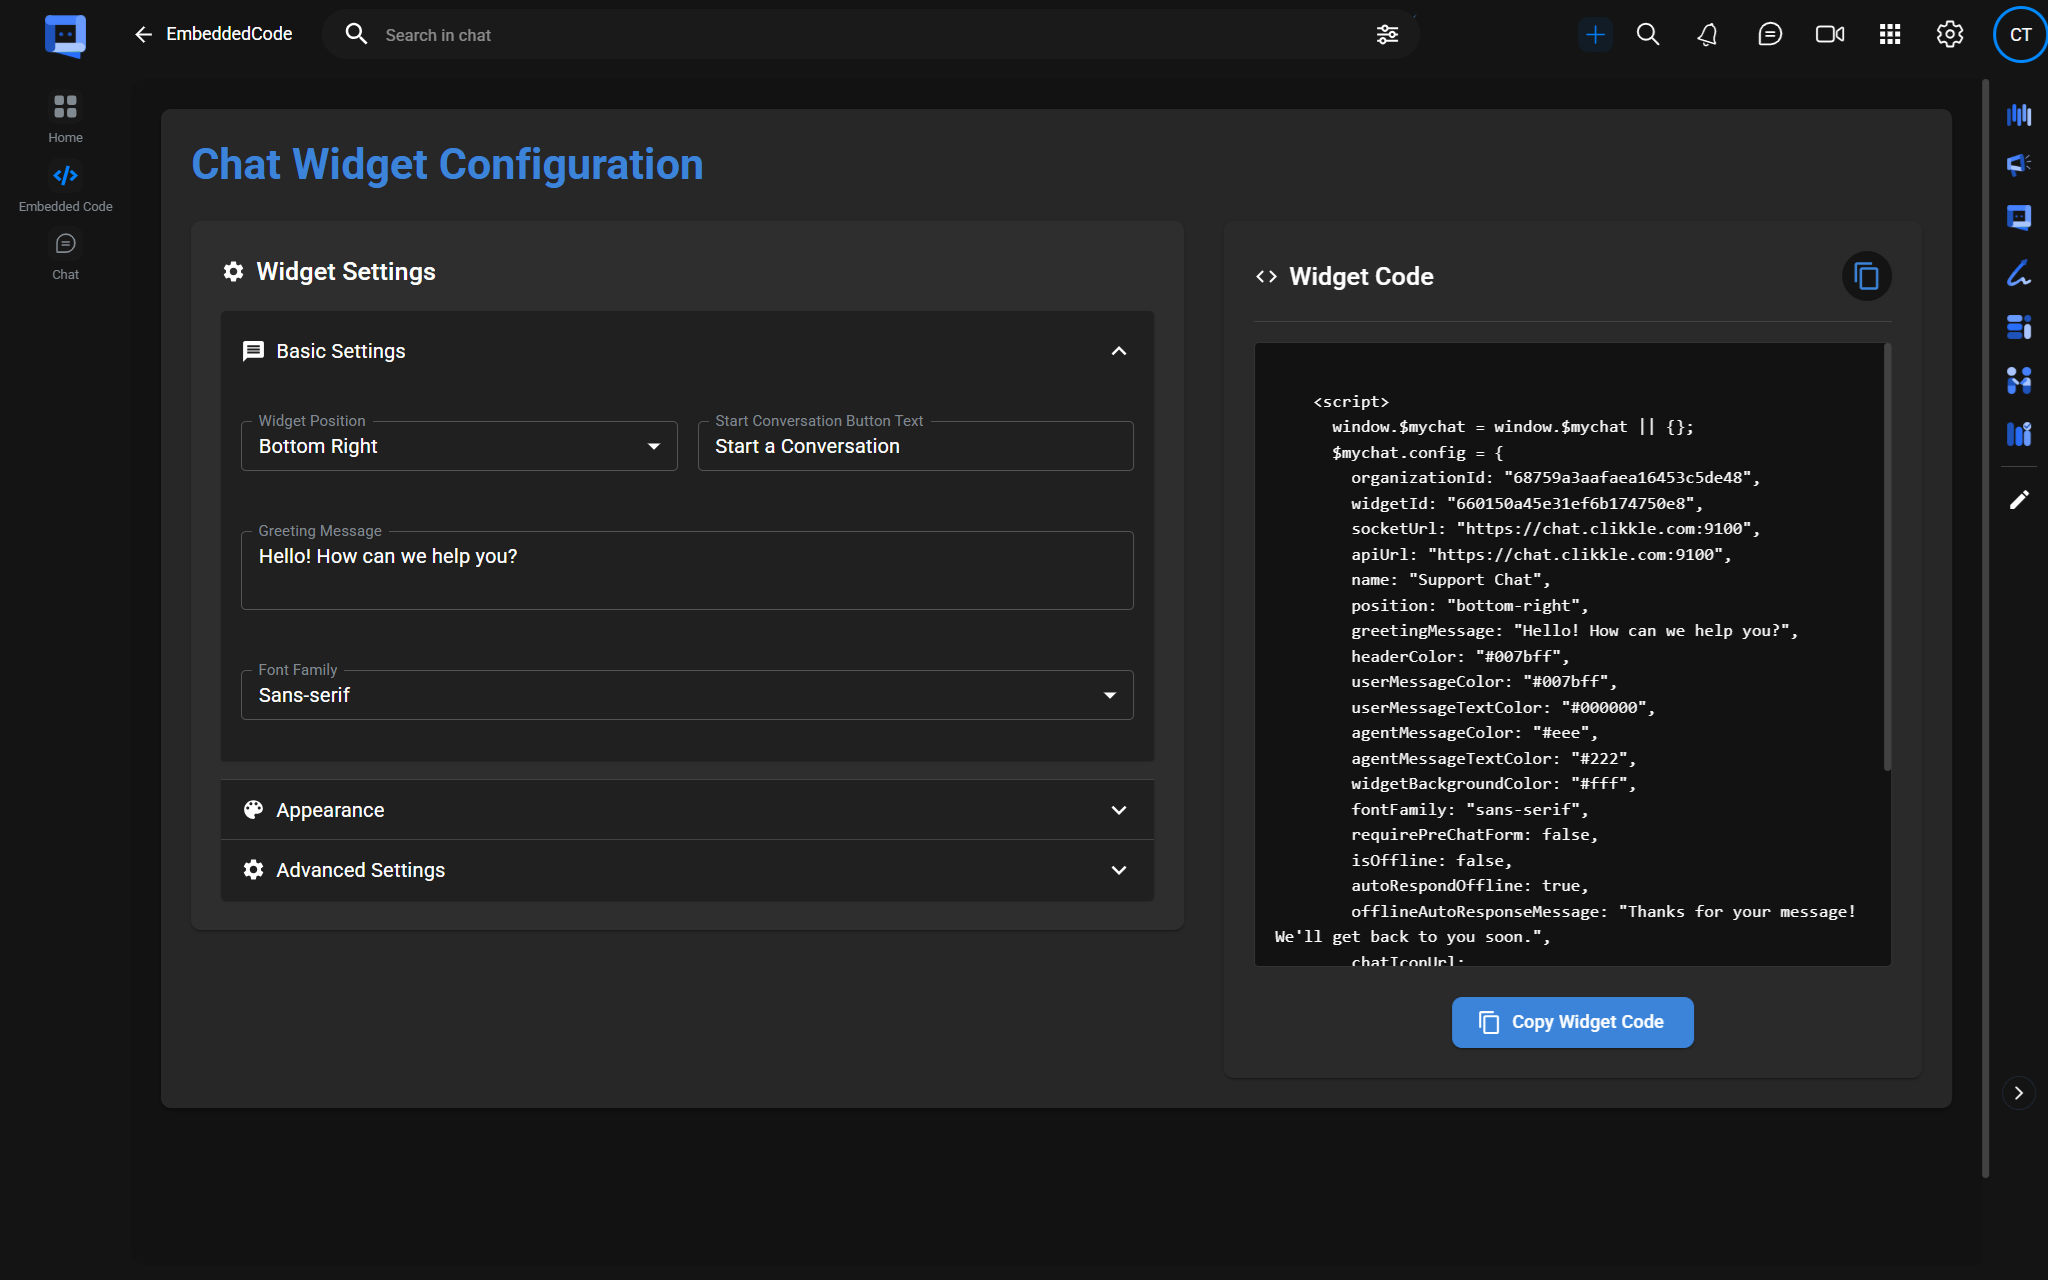Expand the Advanced Settings section
Viewport: 2048px width, 1280px height.
687,870
